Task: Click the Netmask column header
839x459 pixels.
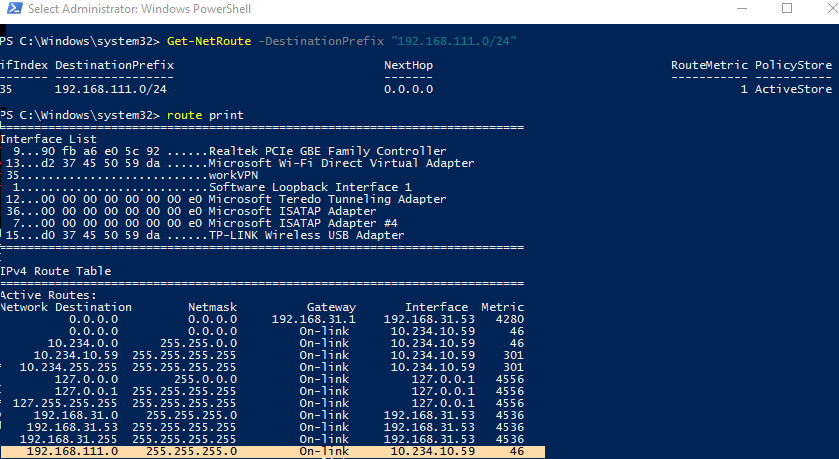Action: coord(212,308)
